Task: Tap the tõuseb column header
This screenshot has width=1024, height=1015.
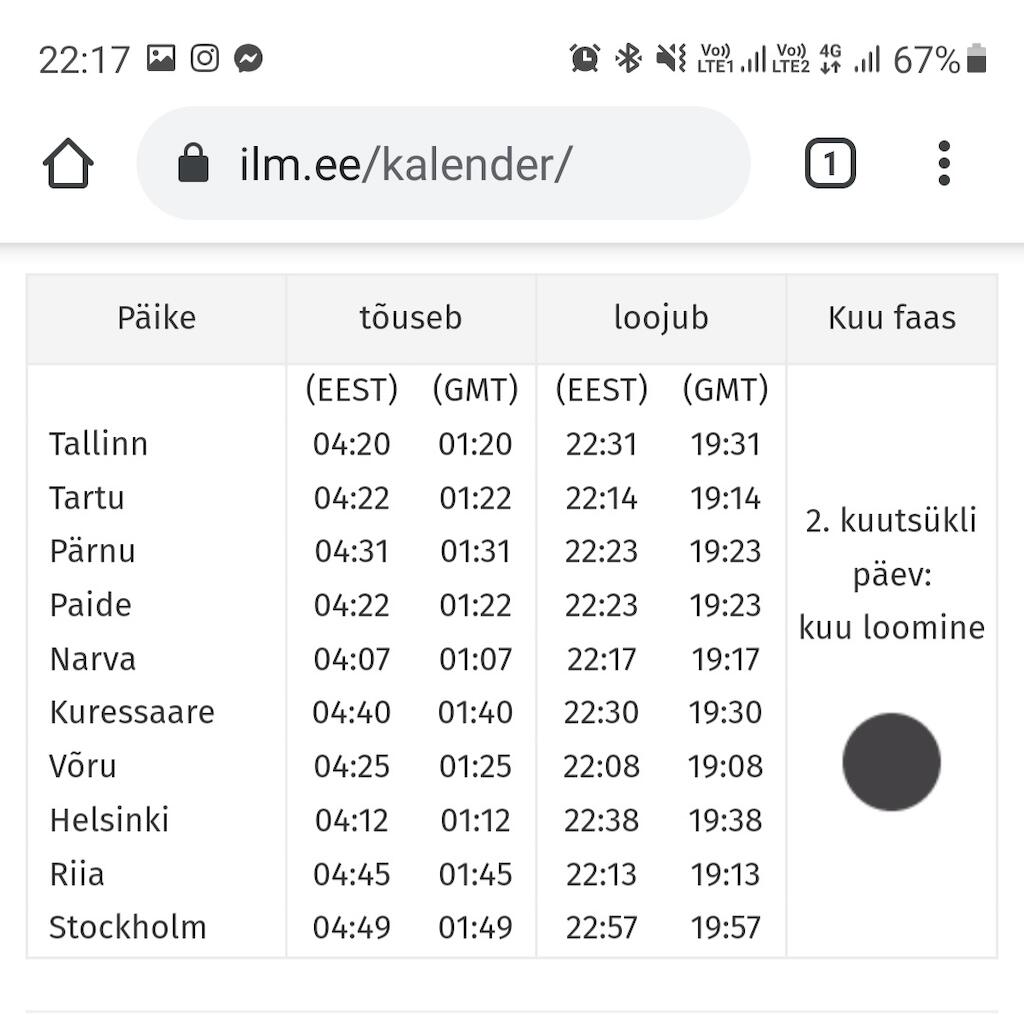Action: (x=411, y=319)
